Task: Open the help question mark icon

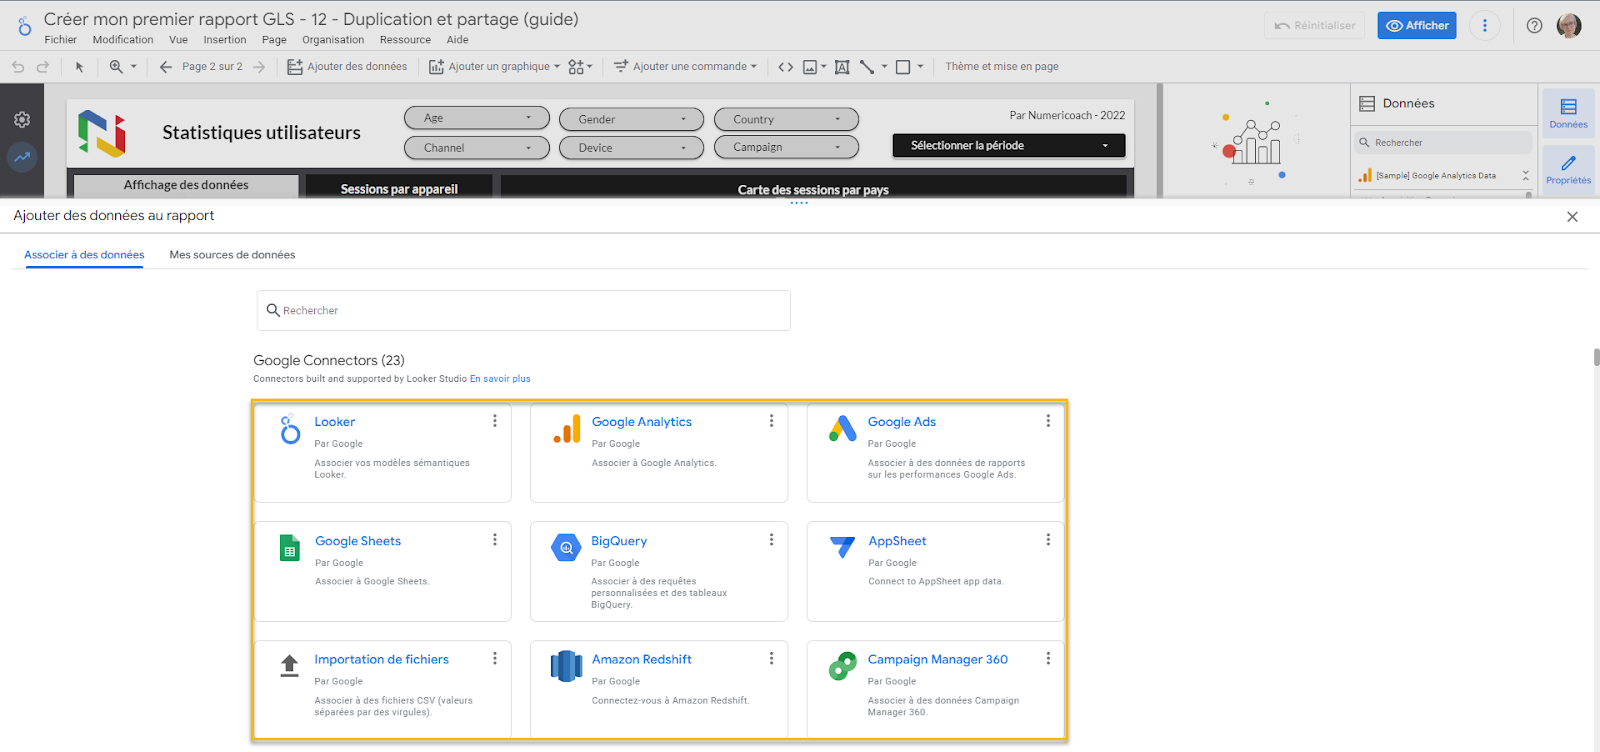Action: point(1534,26)
